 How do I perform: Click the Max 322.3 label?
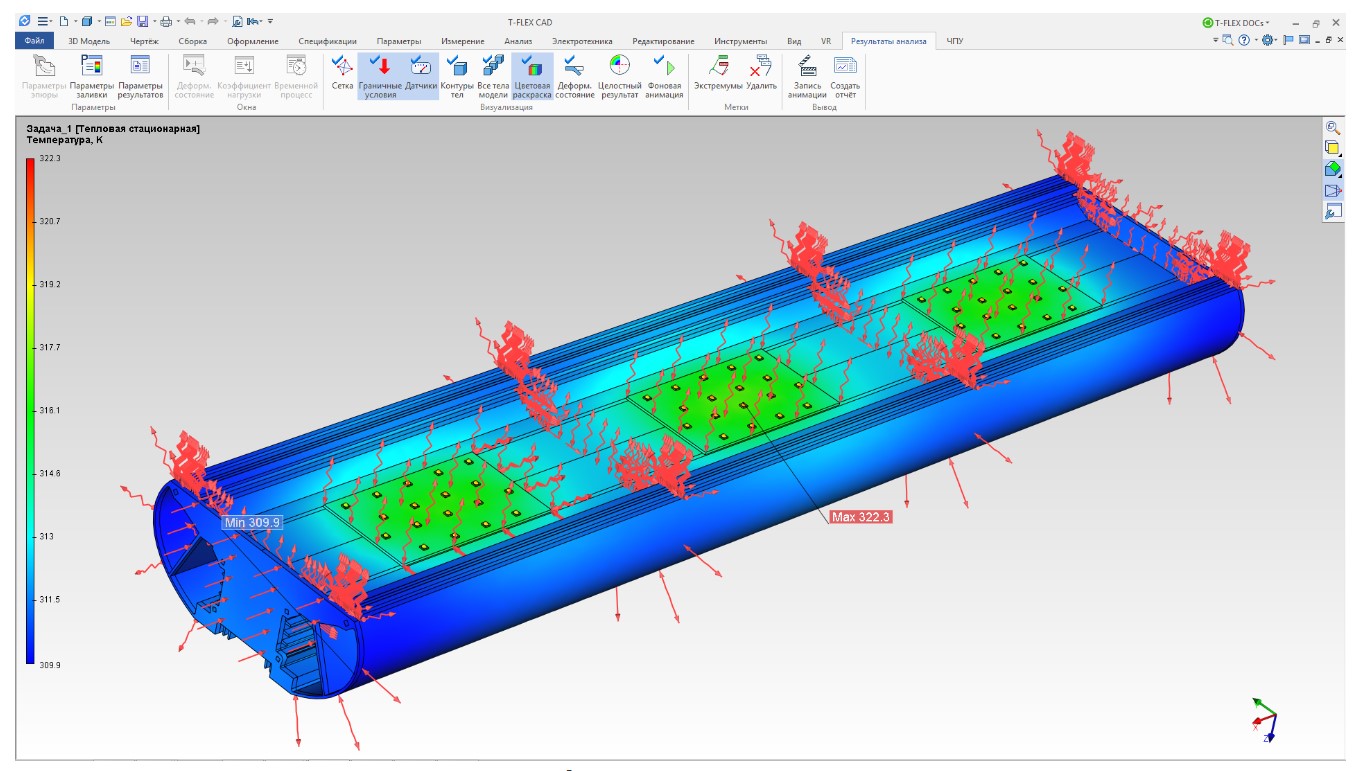pos(860,517)
